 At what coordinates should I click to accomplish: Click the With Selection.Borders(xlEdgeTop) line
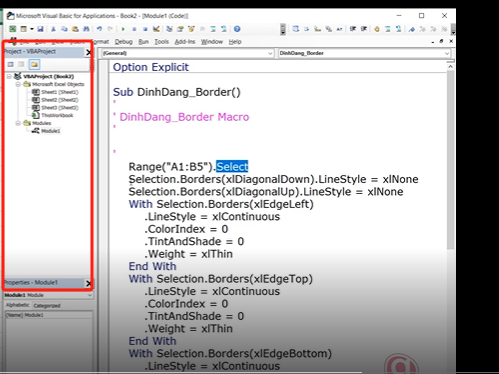[x=221, y=279]
